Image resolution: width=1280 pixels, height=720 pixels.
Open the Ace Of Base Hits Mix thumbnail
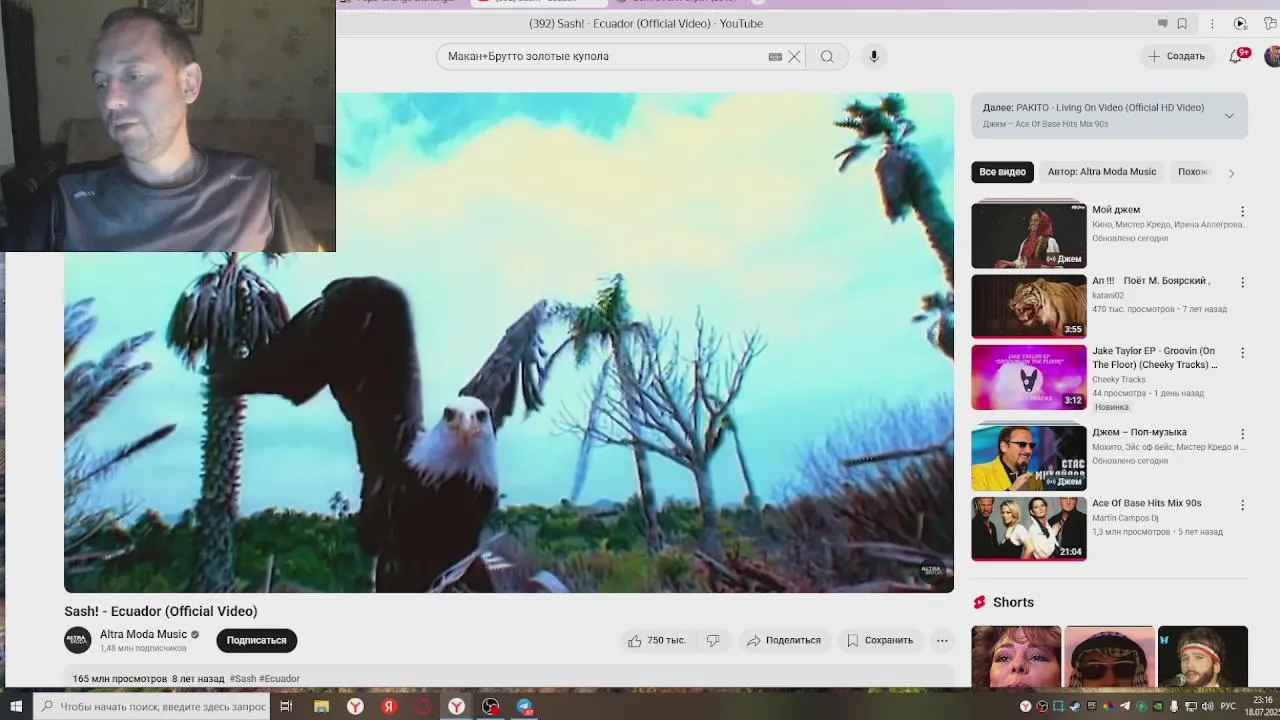tap(1029, 529)
